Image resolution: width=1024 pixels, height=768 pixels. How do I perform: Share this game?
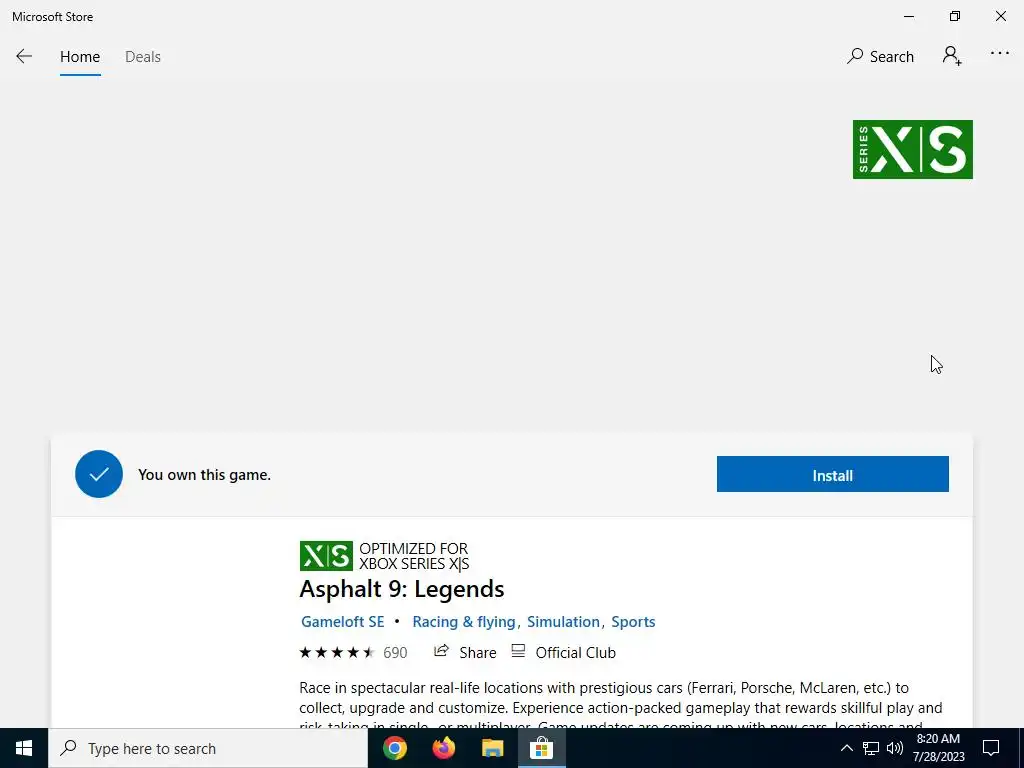tap(465, 652)
